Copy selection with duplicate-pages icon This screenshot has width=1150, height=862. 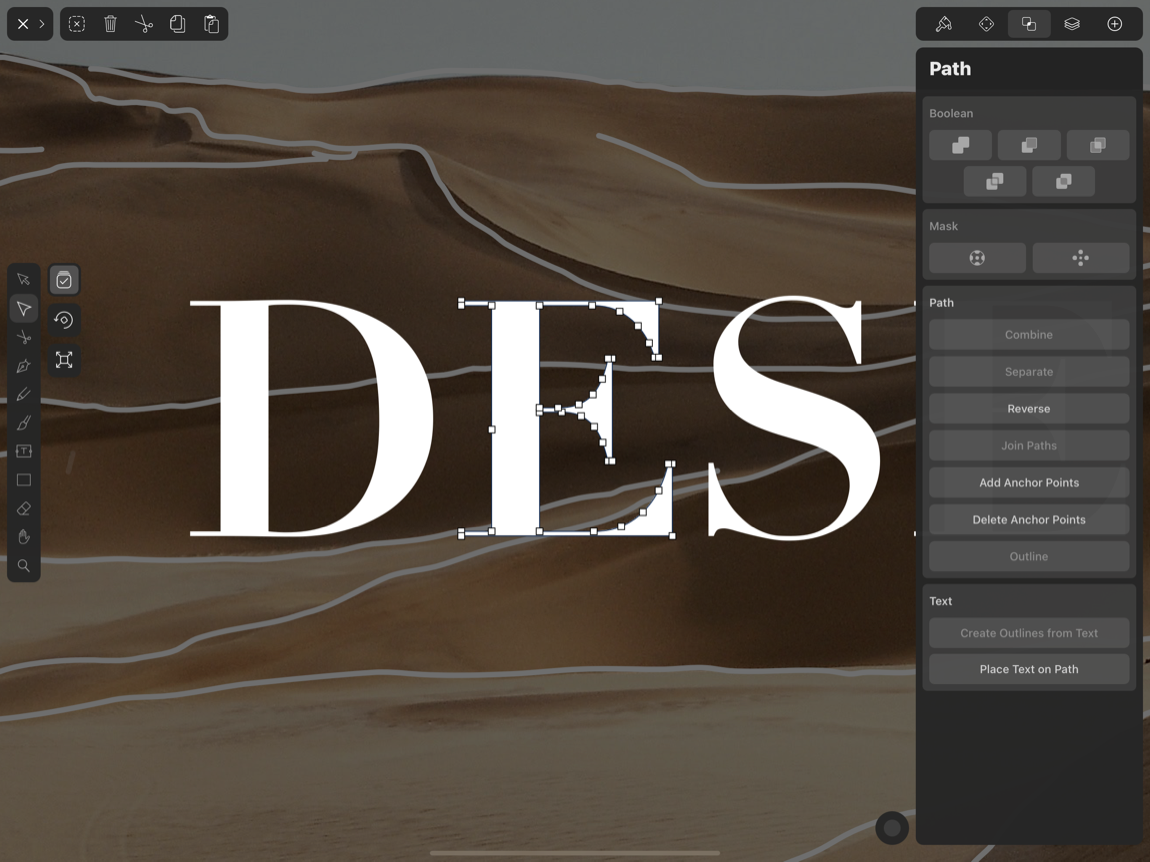pos(177,24)
